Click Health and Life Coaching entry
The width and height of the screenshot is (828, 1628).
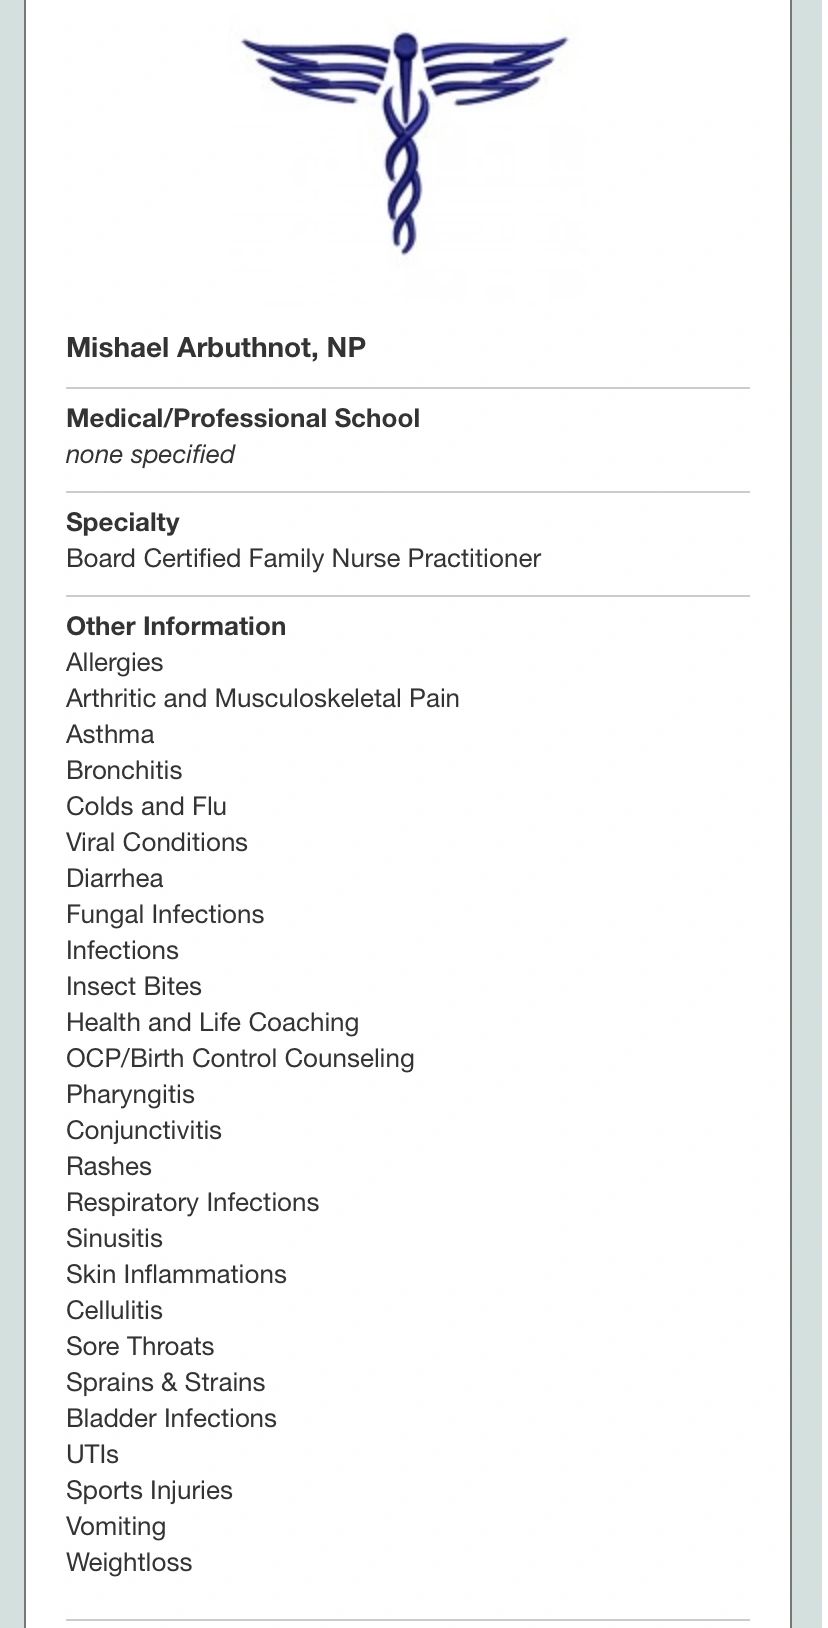(212, 1022)
